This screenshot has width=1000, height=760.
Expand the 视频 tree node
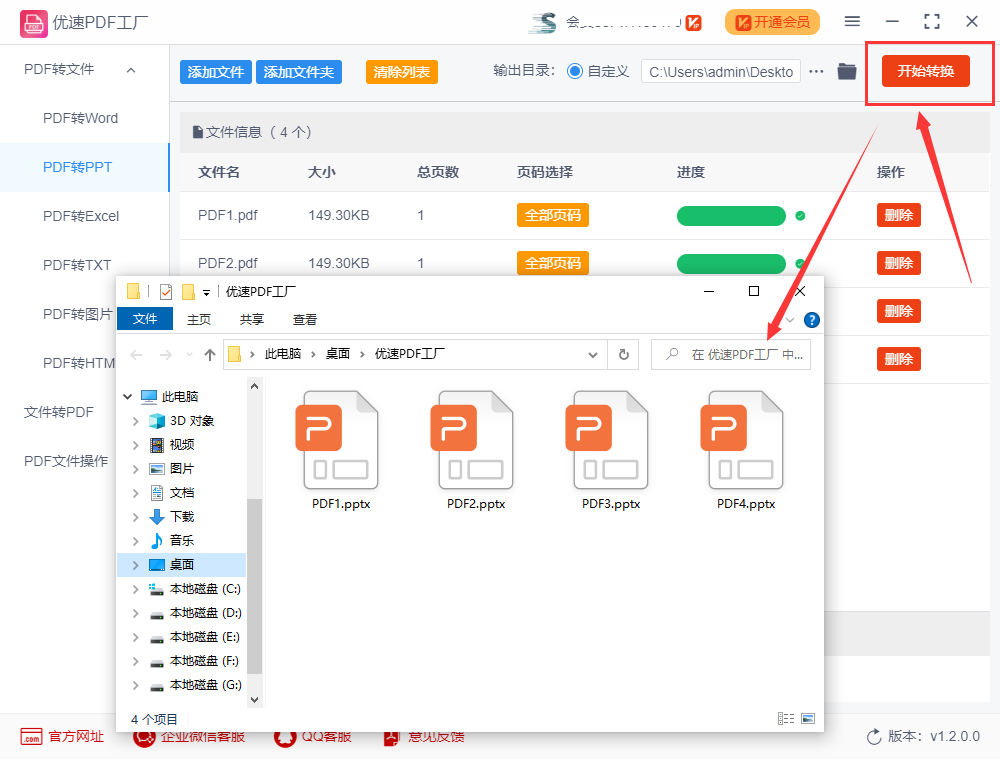click(x=135, y=445)
